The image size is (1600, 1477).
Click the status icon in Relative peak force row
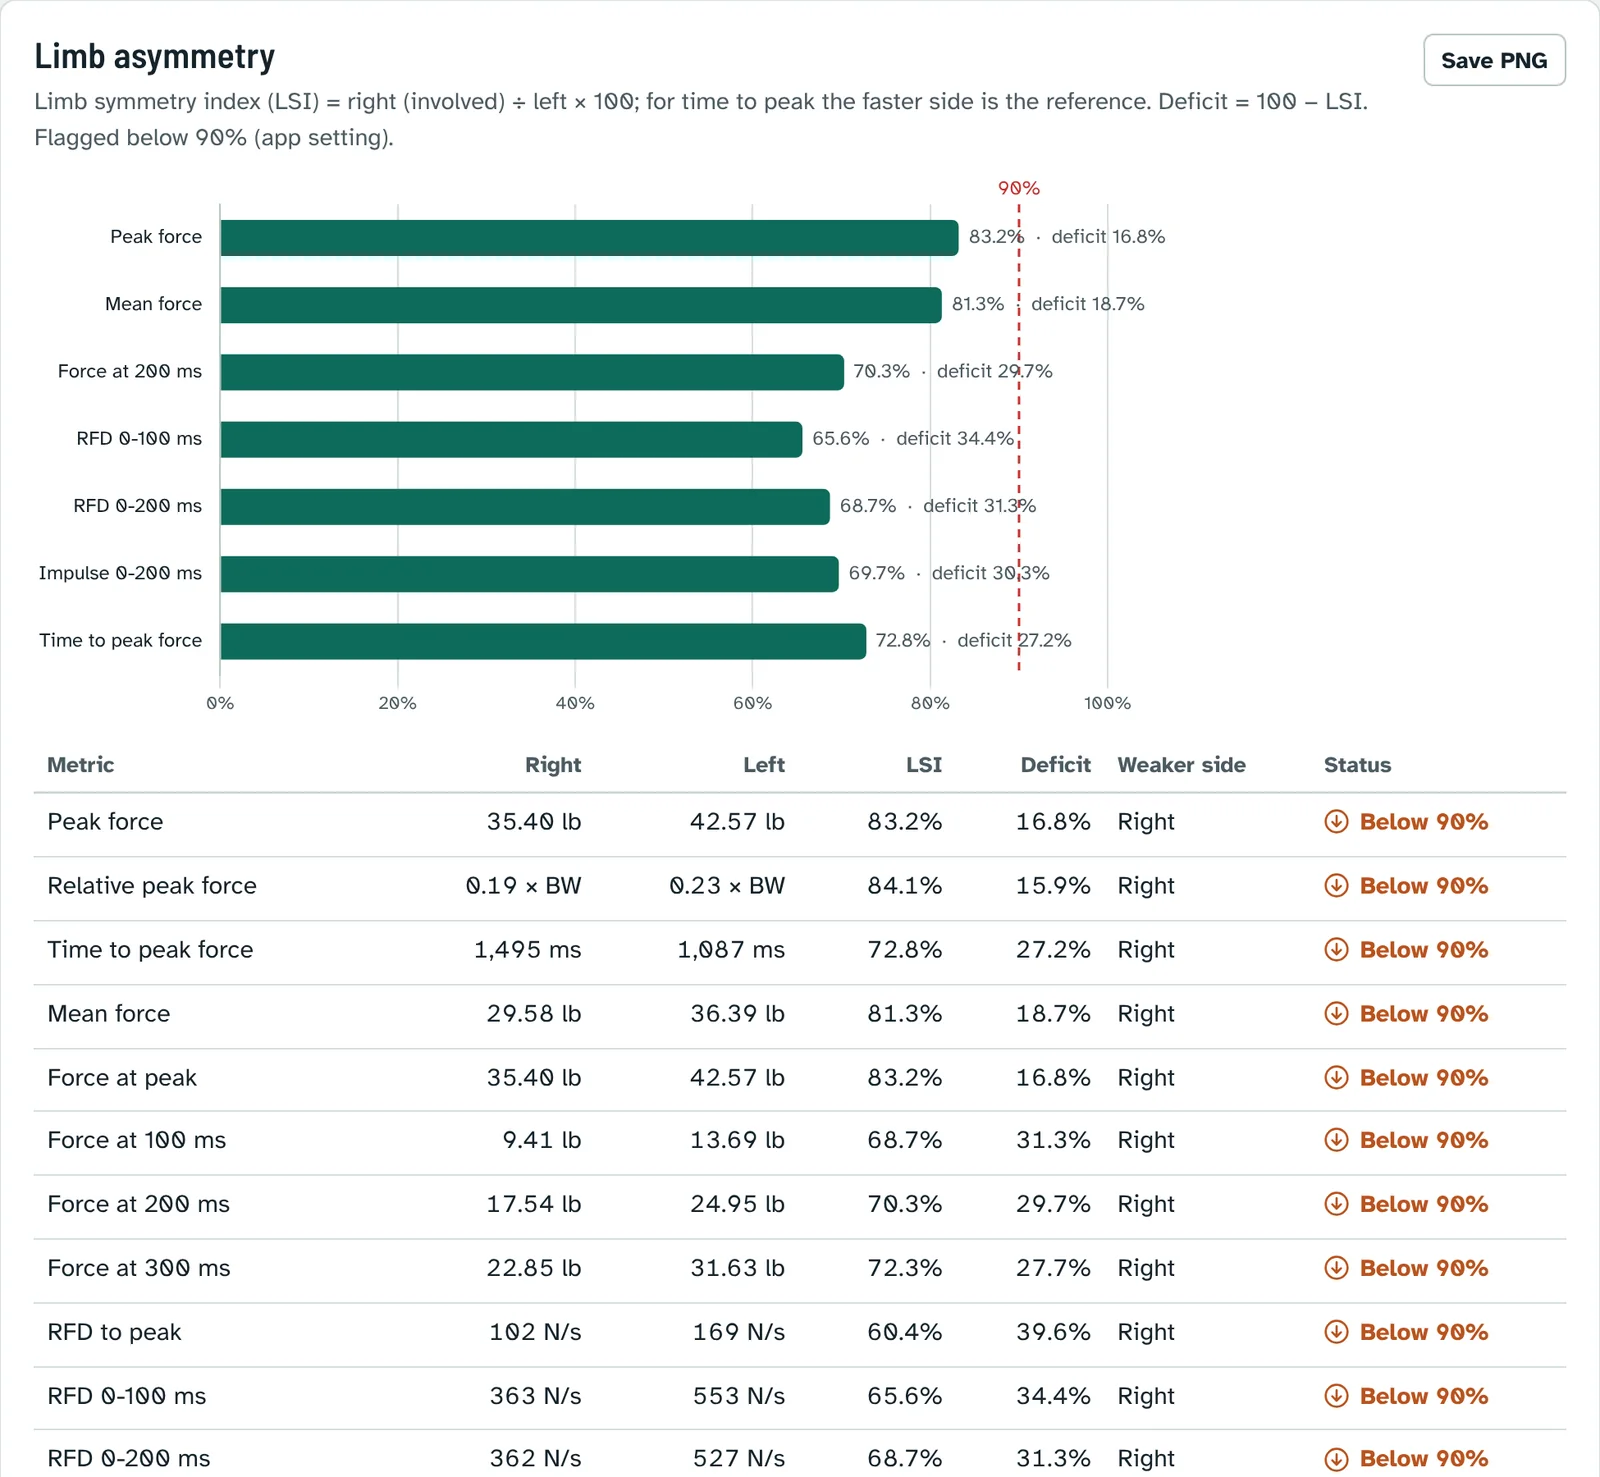click(1336, 886)
